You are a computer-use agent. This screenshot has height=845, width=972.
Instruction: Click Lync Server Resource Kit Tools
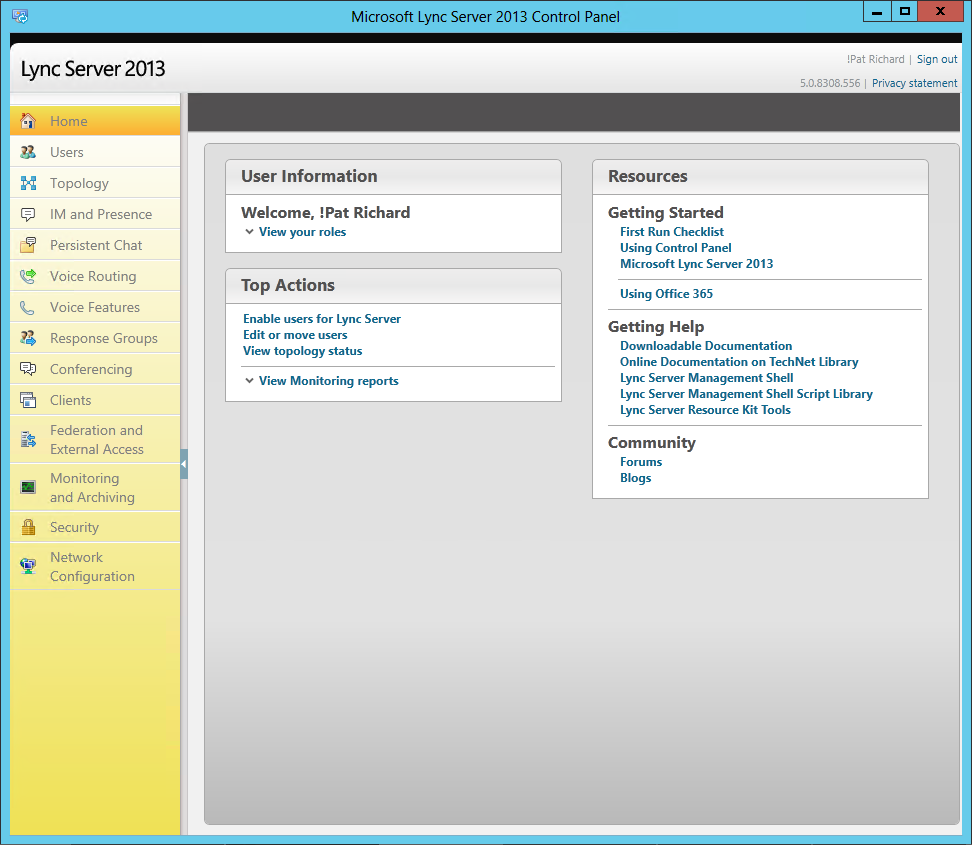click(x=705, y=410)
